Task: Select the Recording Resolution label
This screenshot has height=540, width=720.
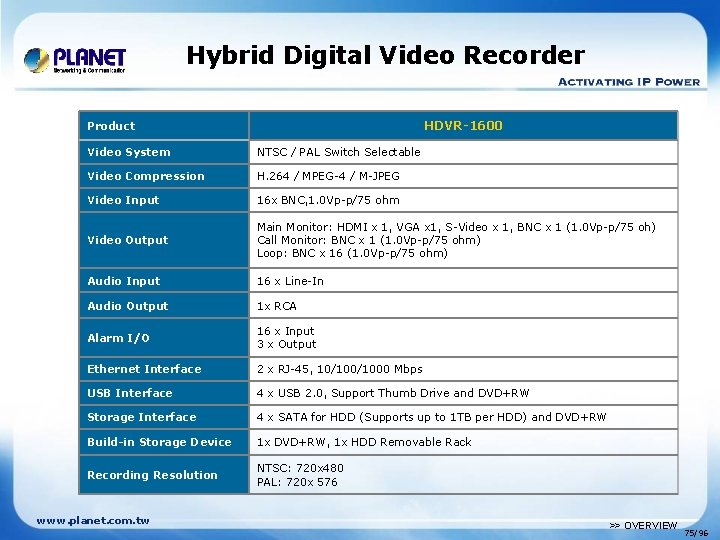Action: pyautogui.click(x=152, y=475)
